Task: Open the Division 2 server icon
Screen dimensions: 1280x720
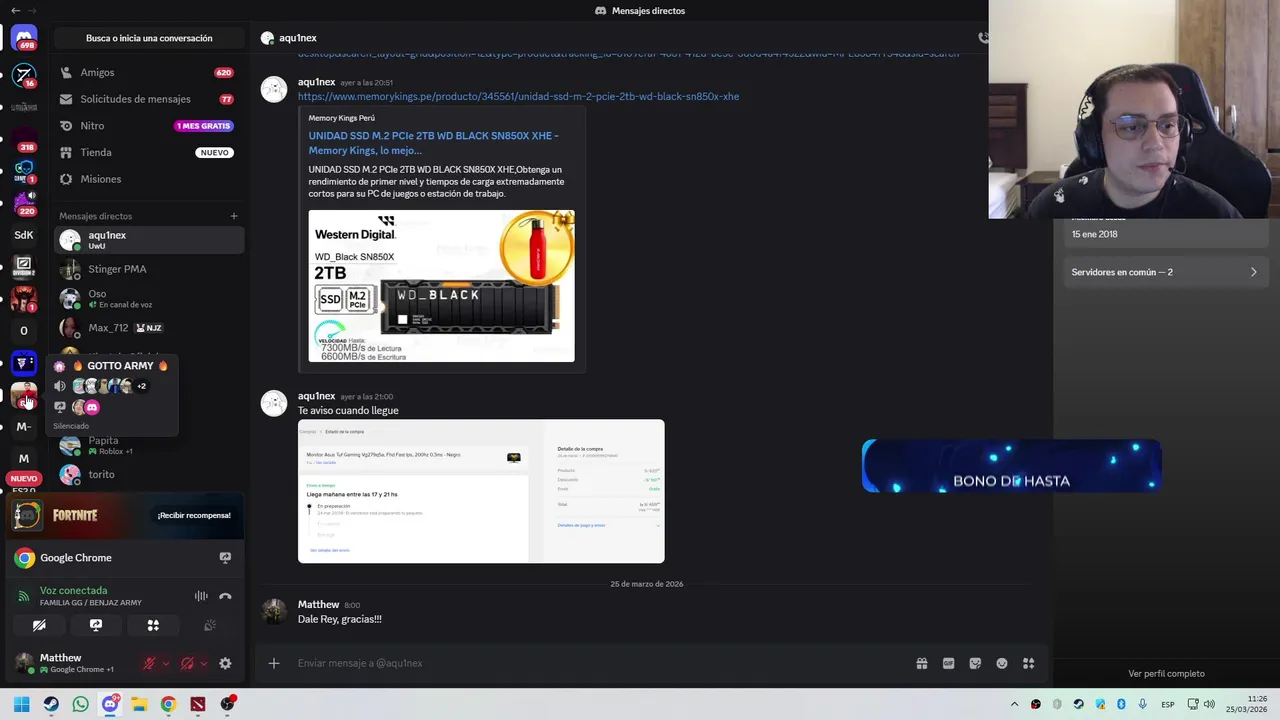Action: [x=24, y=267]
